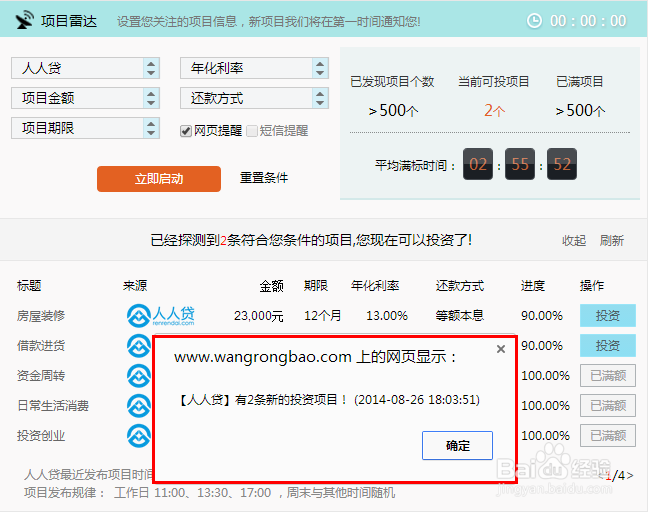Click the 操作 column header
This screenshot has width=648, height=512.
click(592, 286)
